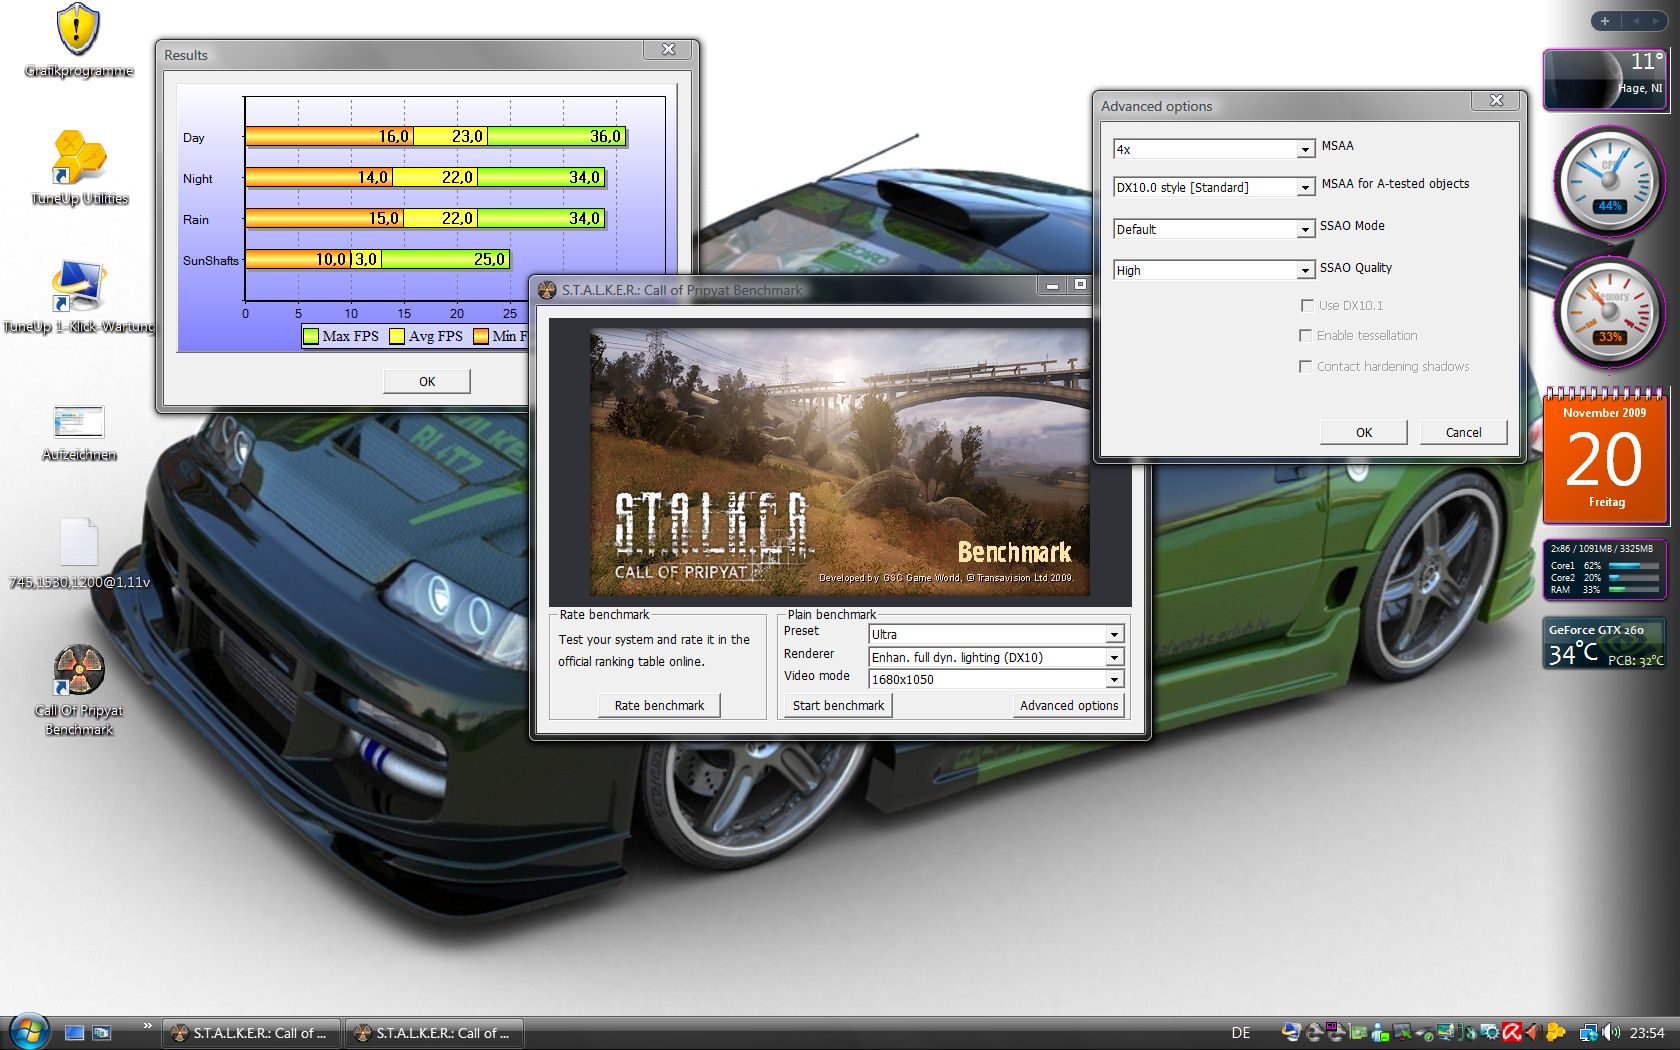
Task: Click the Rate benchmark button
Action: click(659, 705)
